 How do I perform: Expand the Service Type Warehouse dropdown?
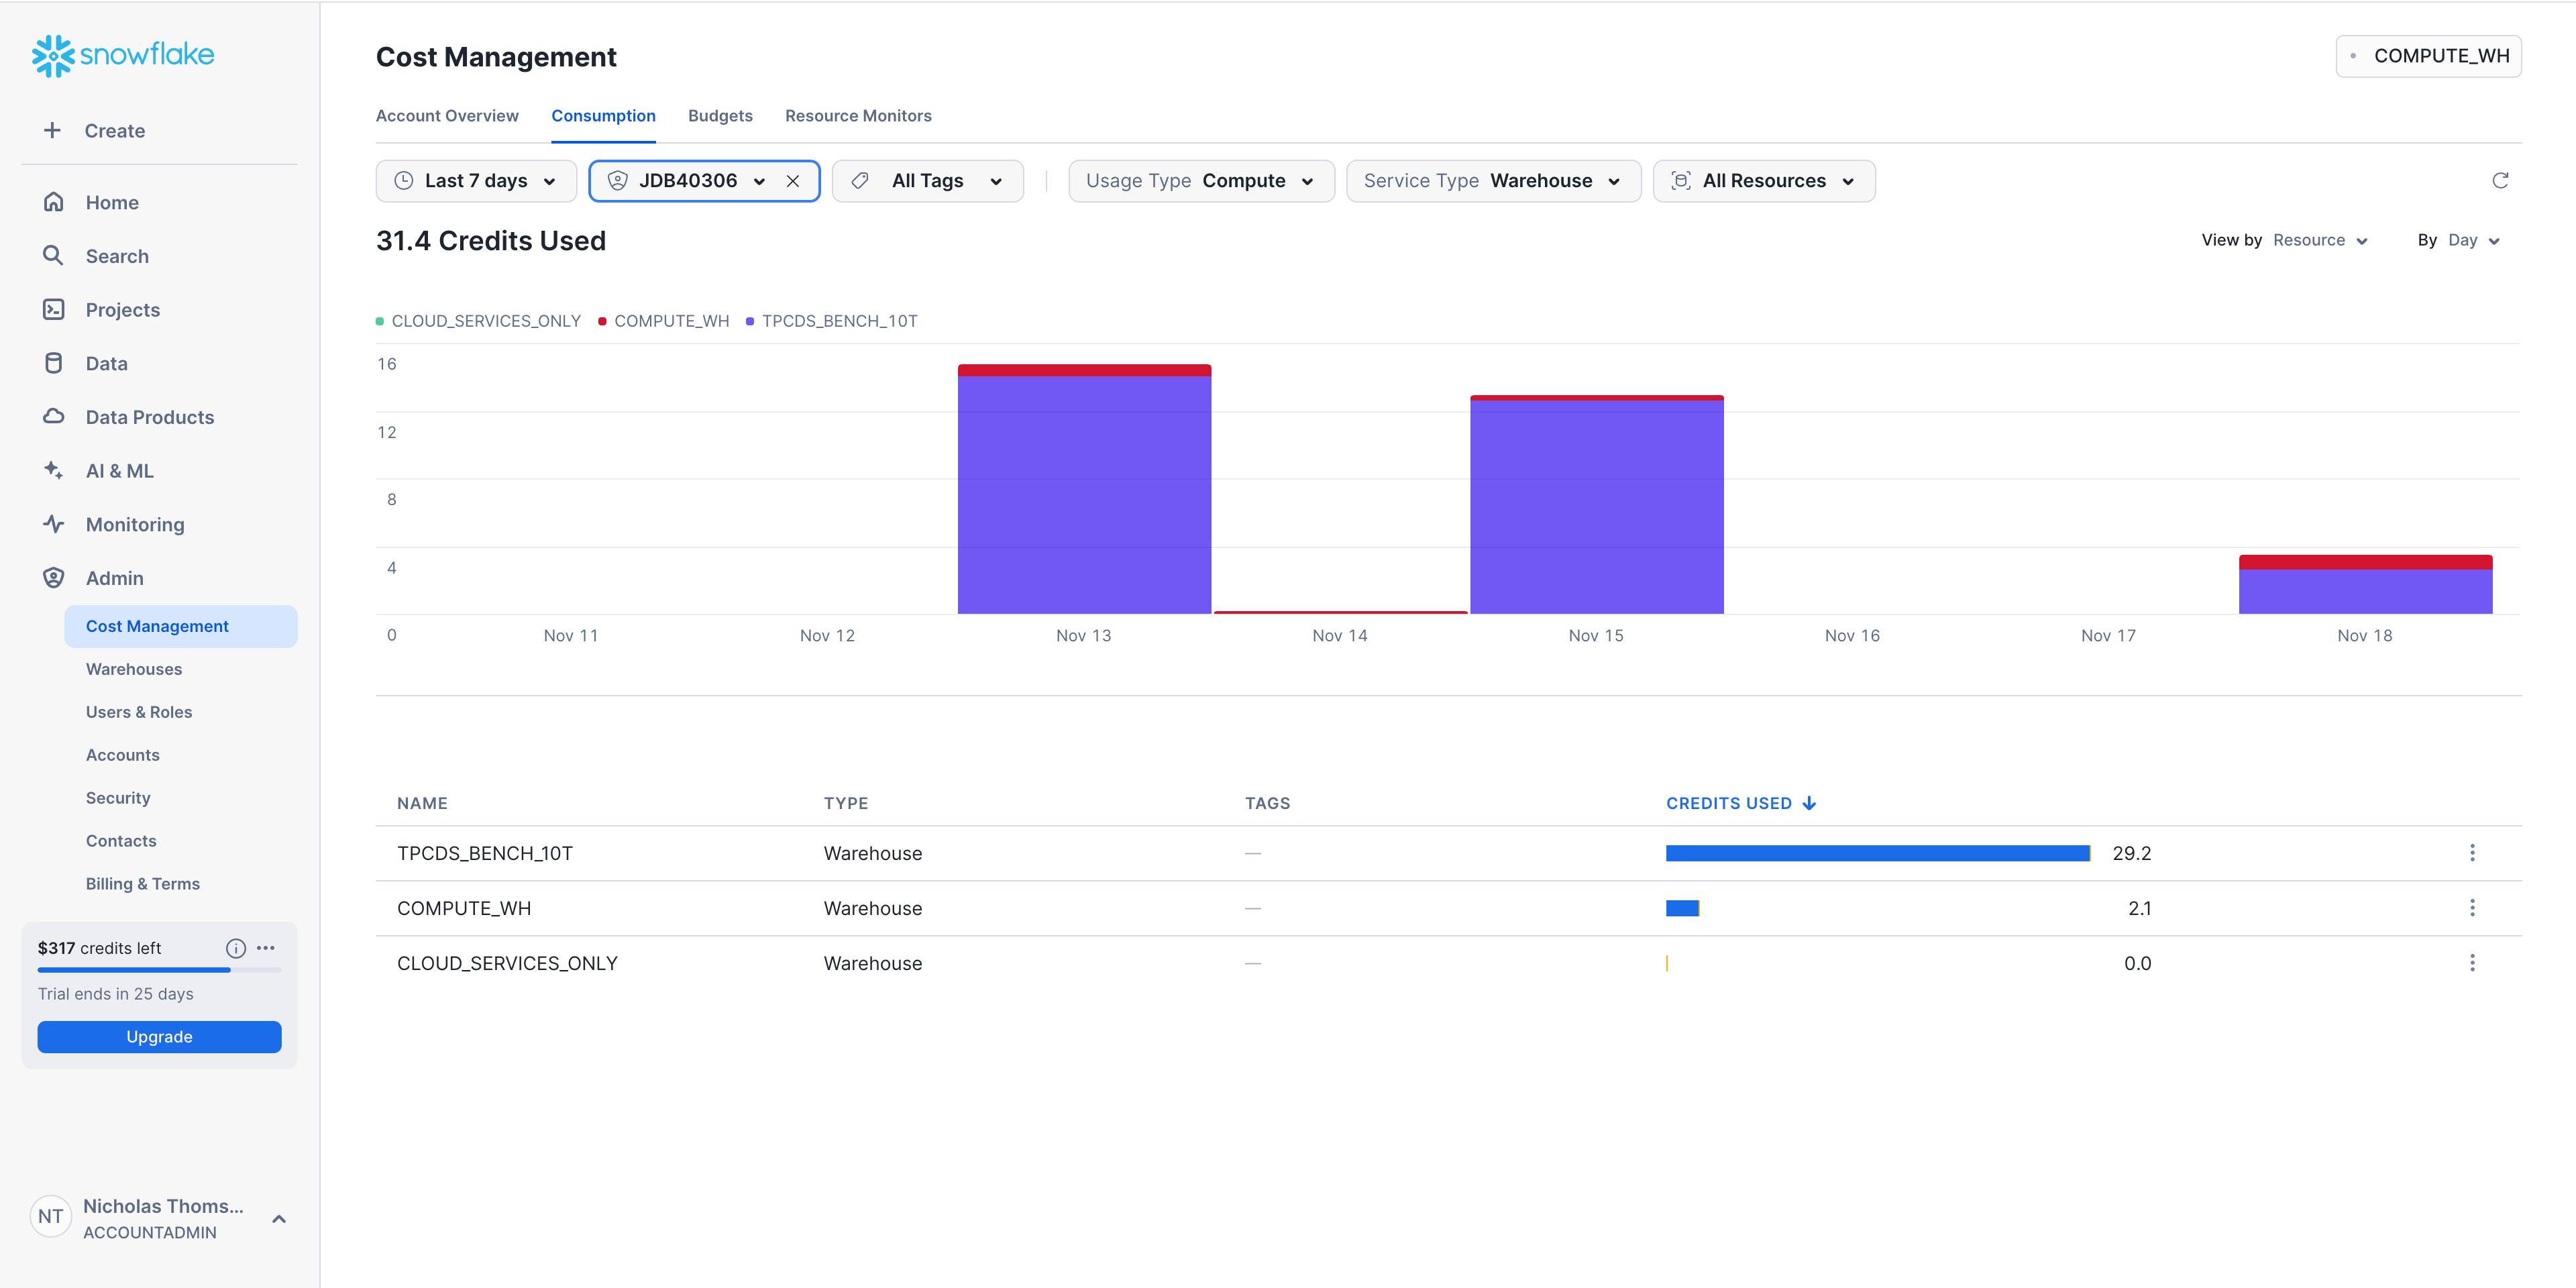click(x=1492, y=181)
